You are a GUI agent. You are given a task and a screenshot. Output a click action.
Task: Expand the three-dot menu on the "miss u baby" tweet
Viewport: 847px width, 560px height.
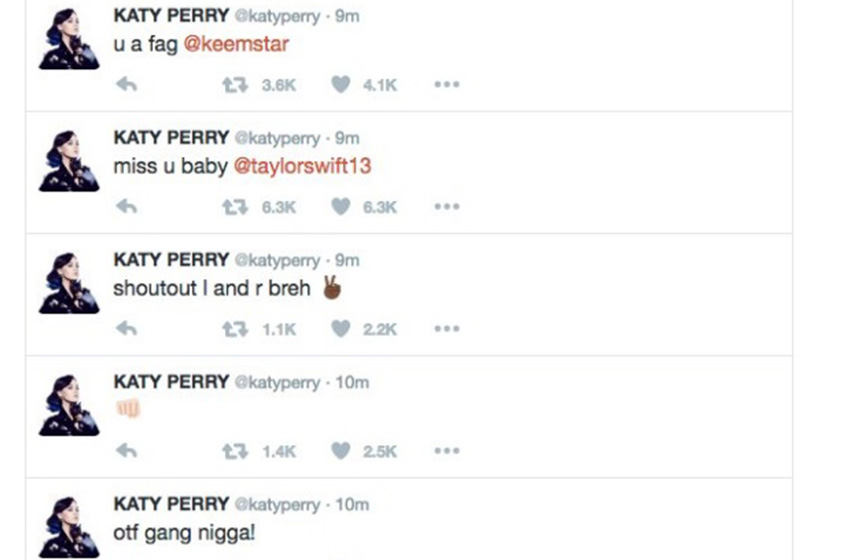pyautogui.click(x=447, y=207)
